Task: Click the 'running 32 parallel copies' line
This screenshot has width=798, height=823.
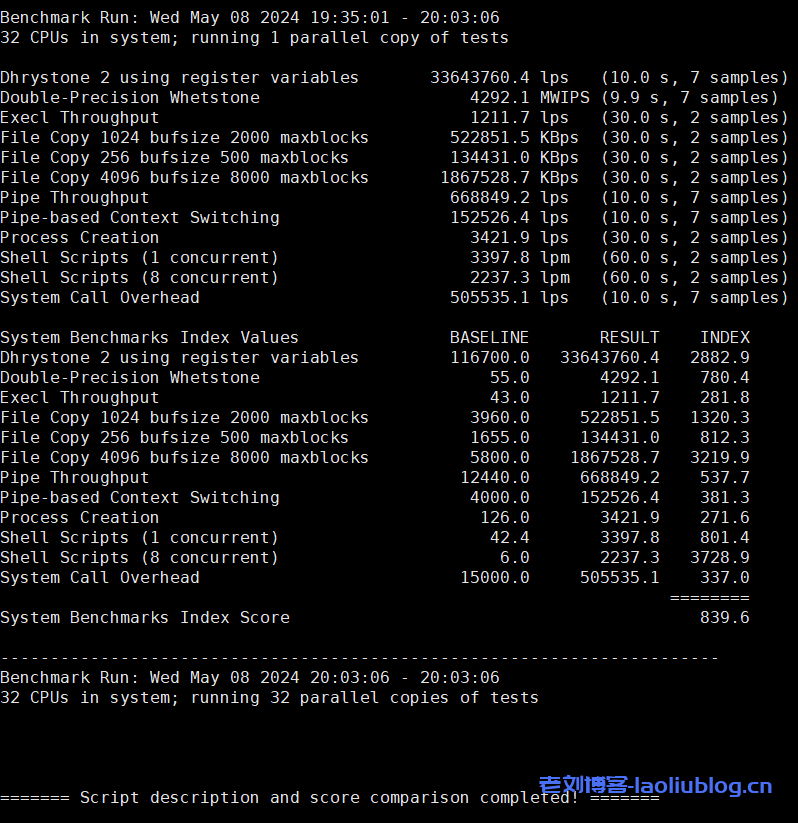Action: tap(269, 698)
